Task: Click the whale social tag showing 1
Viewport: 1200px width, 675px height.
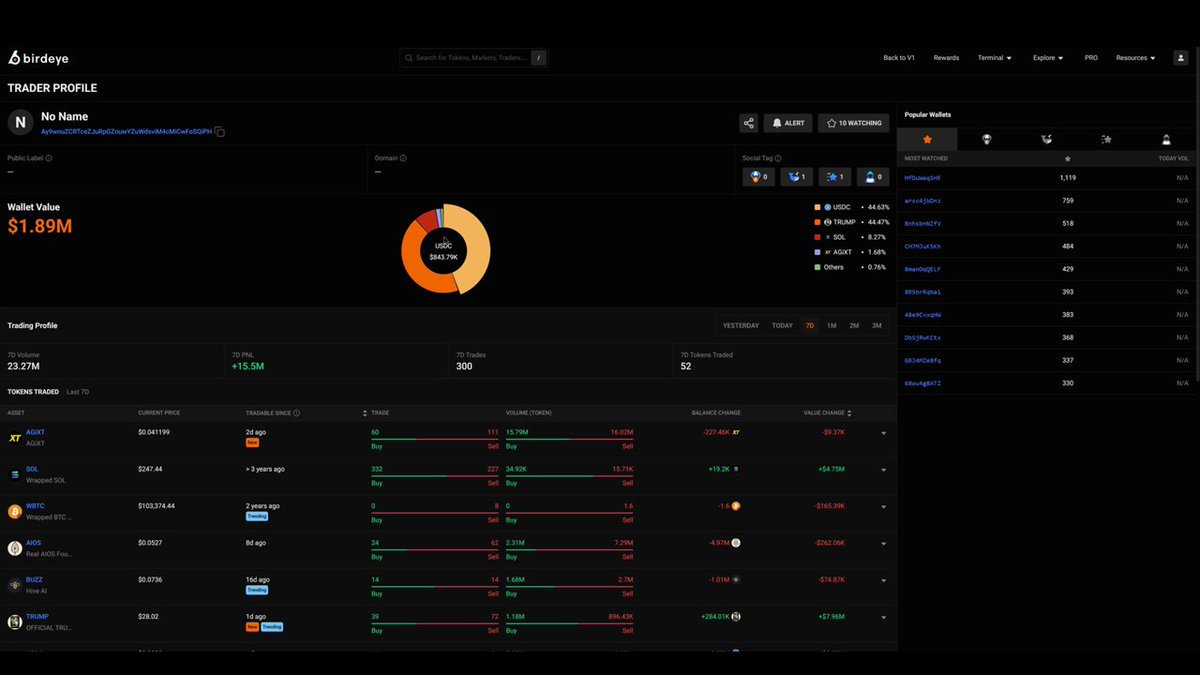Action: point(796,177)
